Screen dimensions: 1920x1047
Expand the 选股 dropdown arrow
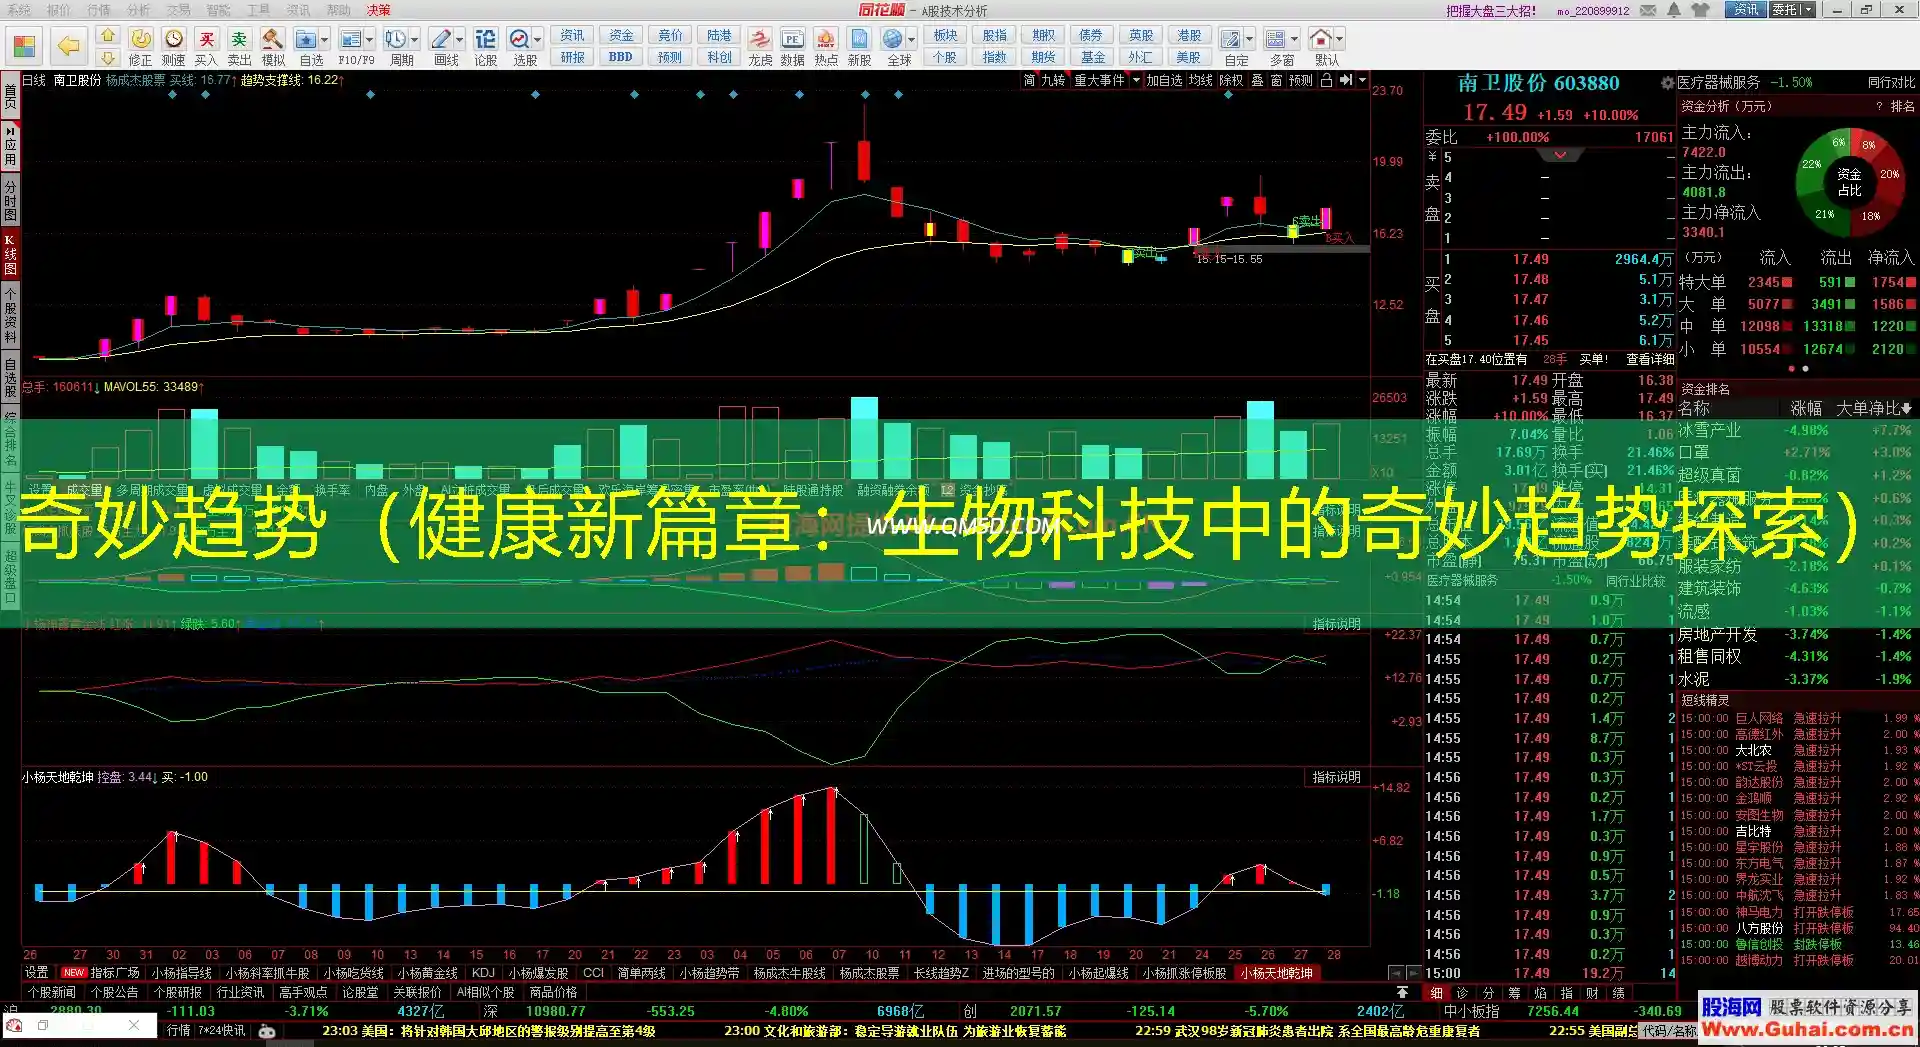pyautogui.click(x=537, y=40)
